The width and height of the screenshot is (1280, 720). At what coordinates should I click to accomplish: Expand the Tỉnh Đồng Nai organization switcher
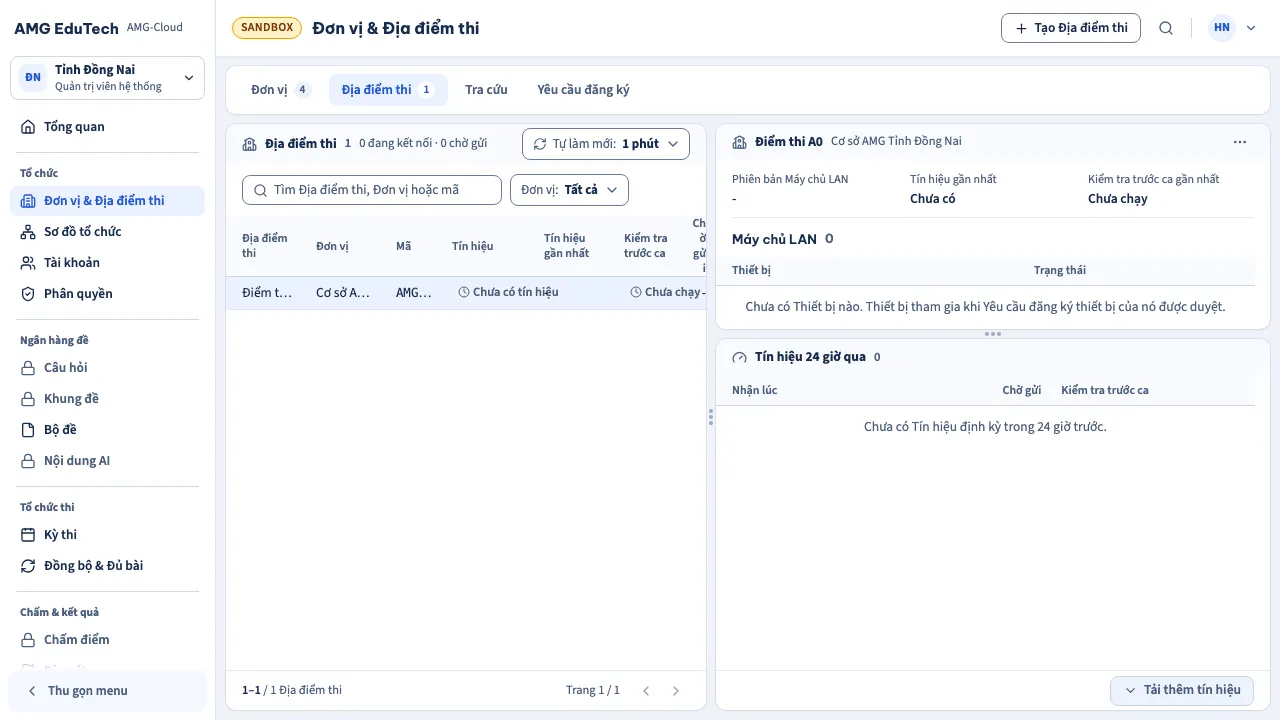coord(107,78)
